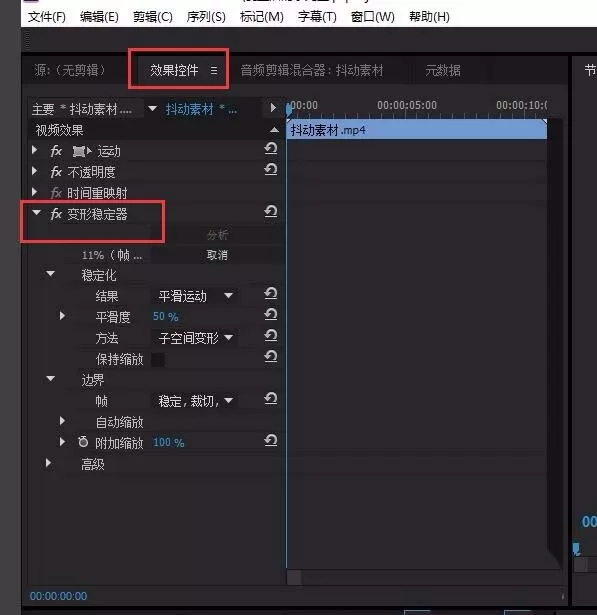The image size is (597, 615).
Task: Open the 标记(M) menu
Action: tap(262, 17)
